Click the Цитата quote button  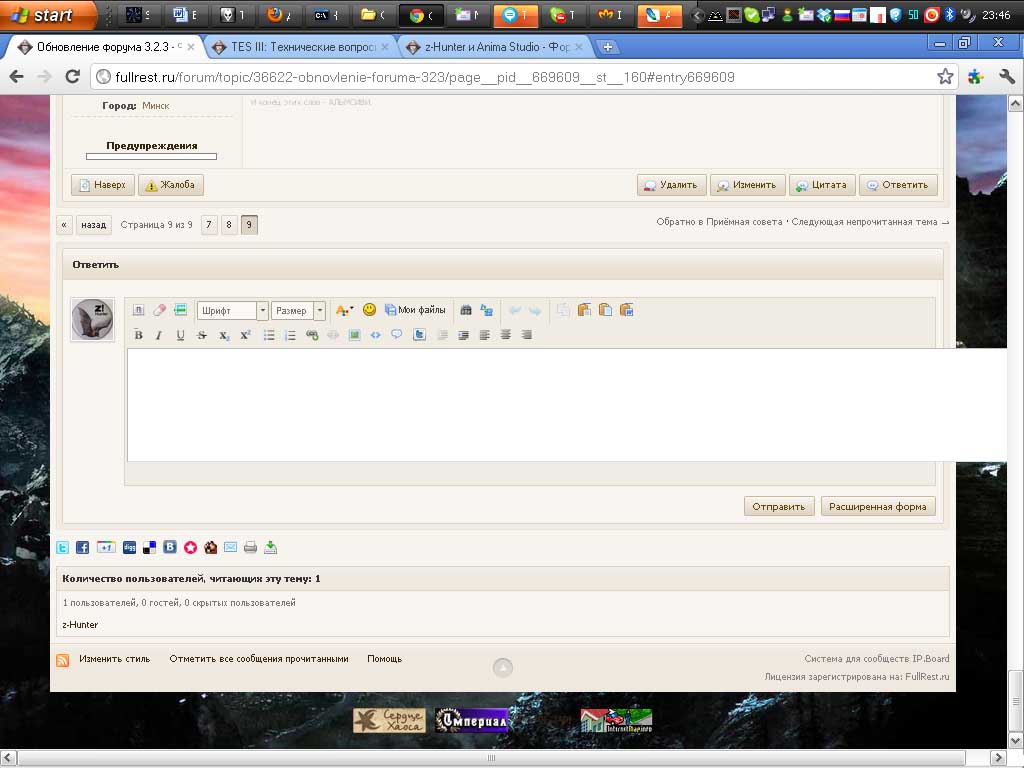coord(820,185)
